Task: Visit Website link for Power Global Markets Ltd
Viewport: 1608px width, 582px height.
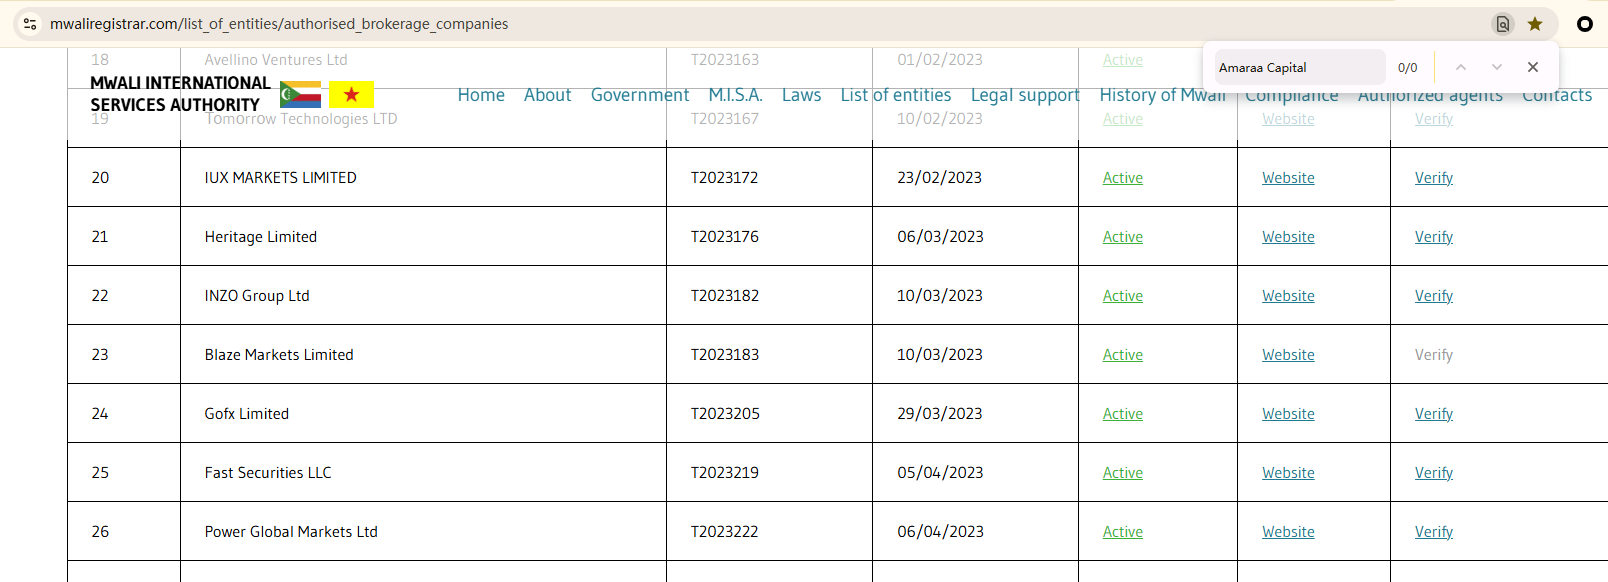Action: tap(1288, 532)
